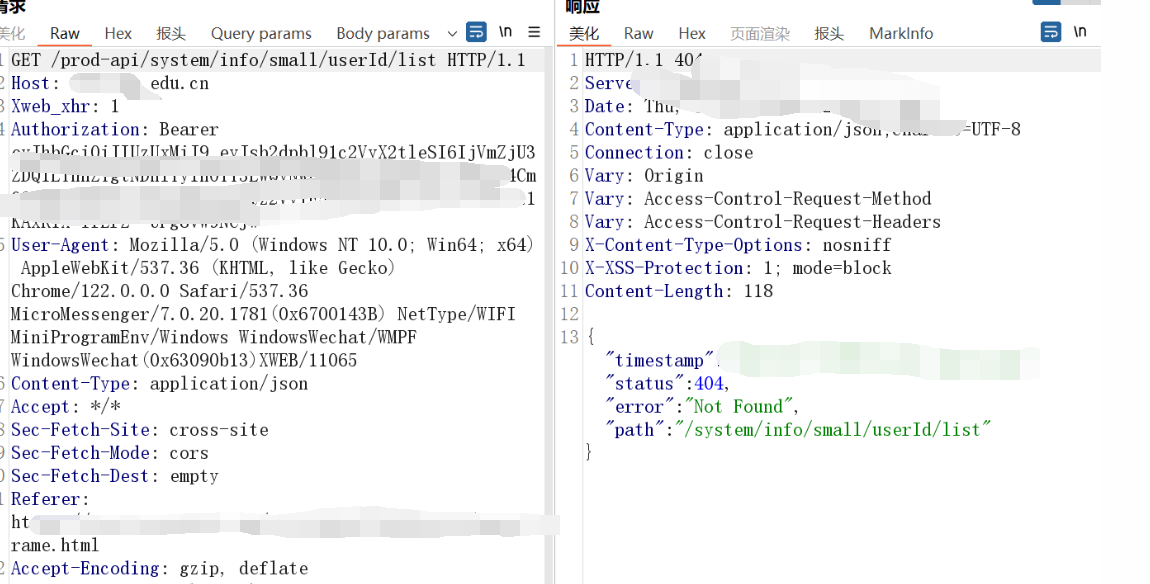Show non-printable characters in request panel
This screenshot has height=584, width=1150.
click(506, 32)
